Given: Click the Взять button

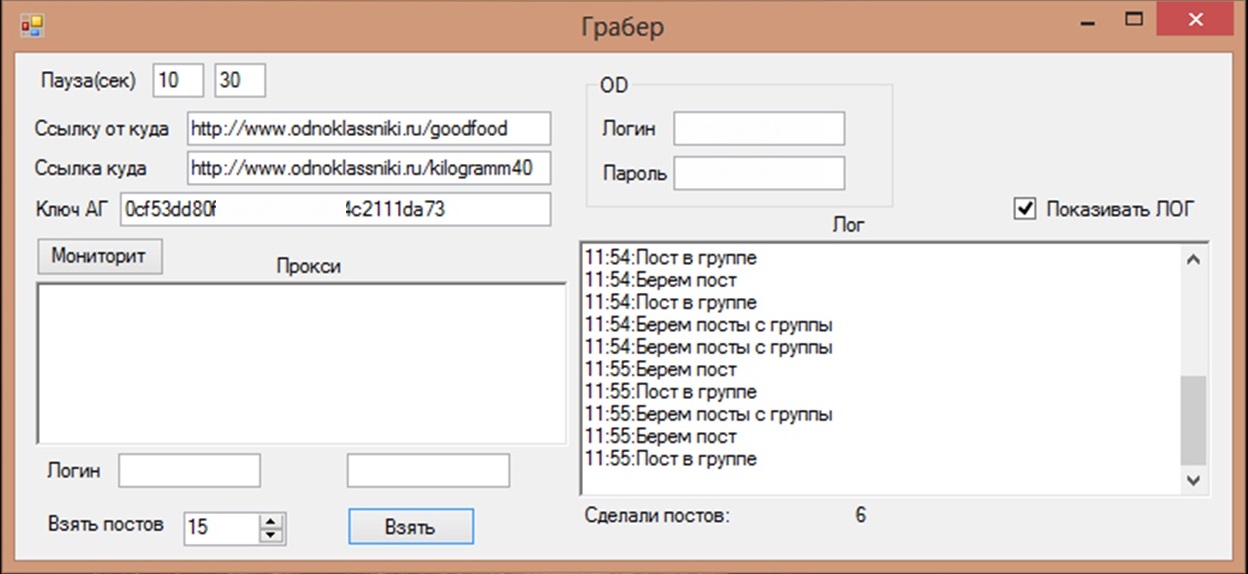Looking at the screenshot, I should [x=410, y=527].
